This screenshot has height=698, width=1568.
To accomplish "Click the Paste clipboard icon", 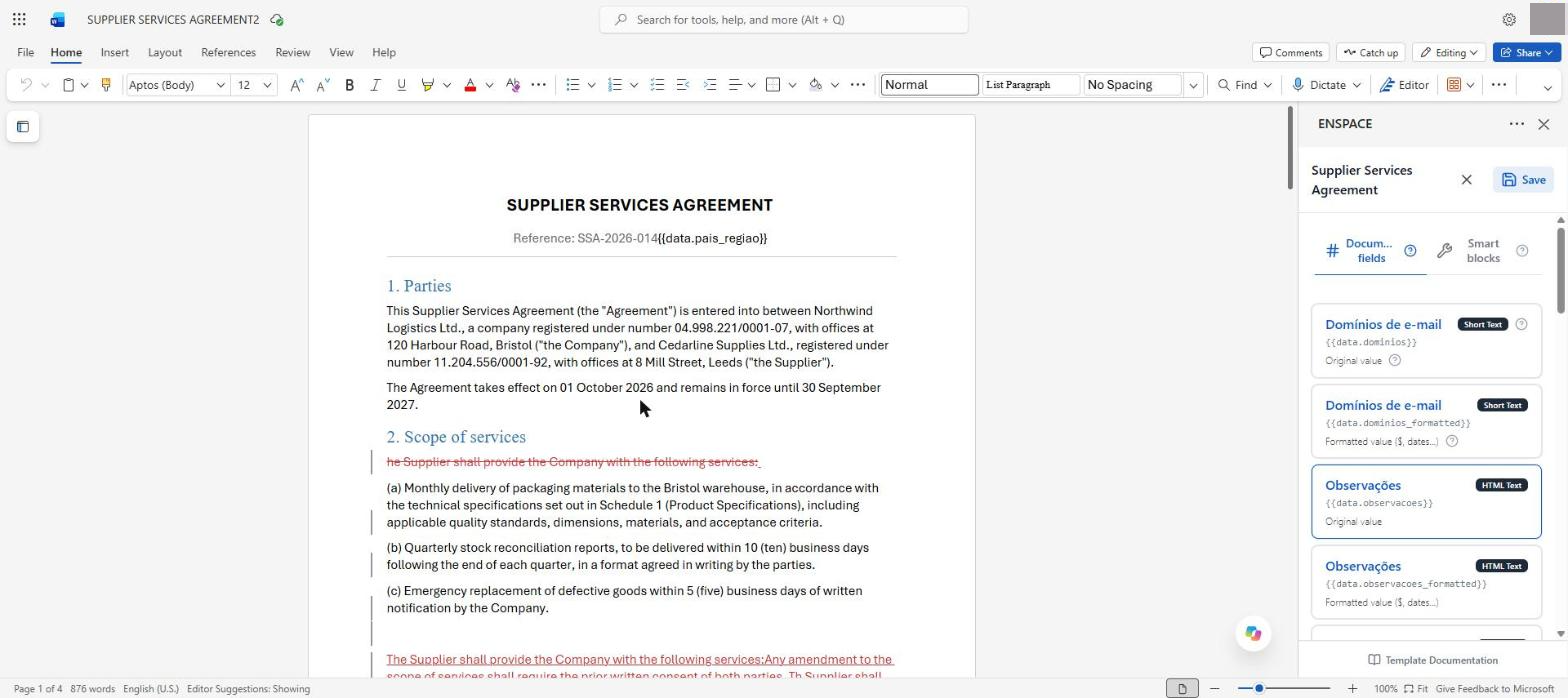I will coord(68,85).
